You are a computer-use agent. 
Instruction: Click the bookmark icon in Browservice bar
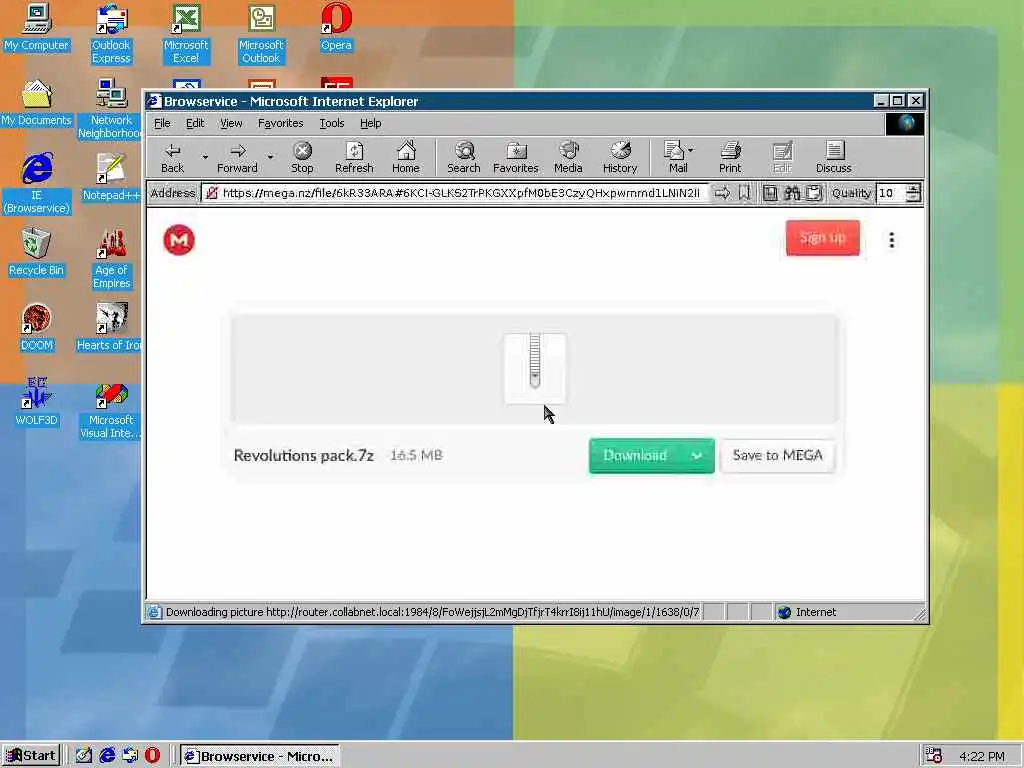744,193
